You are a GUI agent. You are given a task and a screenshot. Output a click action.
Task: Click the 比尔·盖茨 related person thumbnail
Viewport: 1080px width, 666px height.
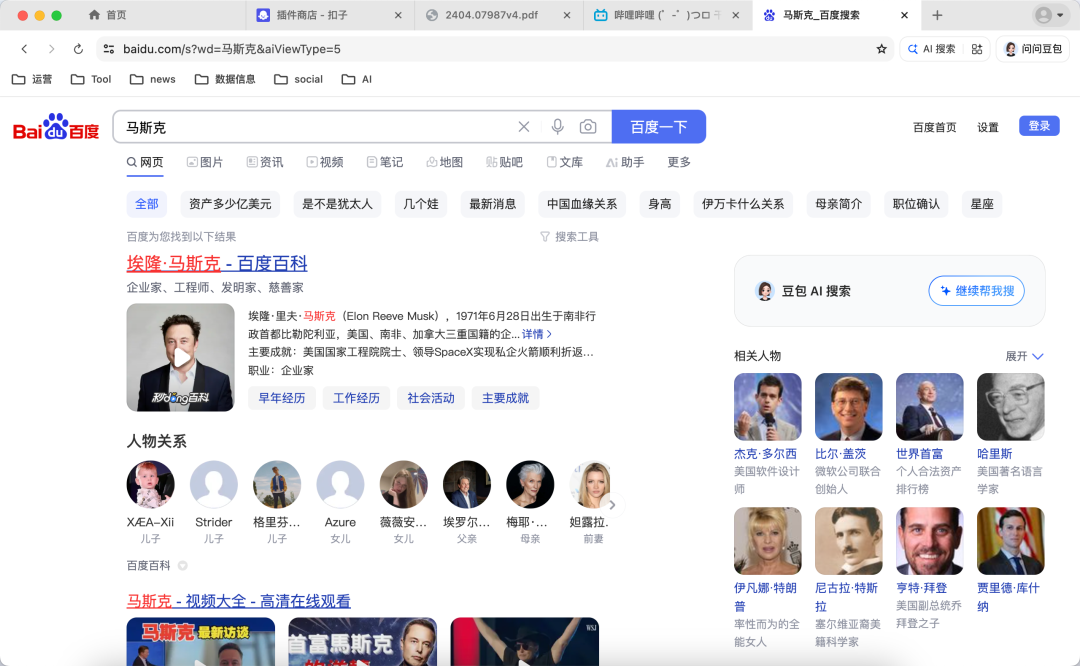[848, 406]
